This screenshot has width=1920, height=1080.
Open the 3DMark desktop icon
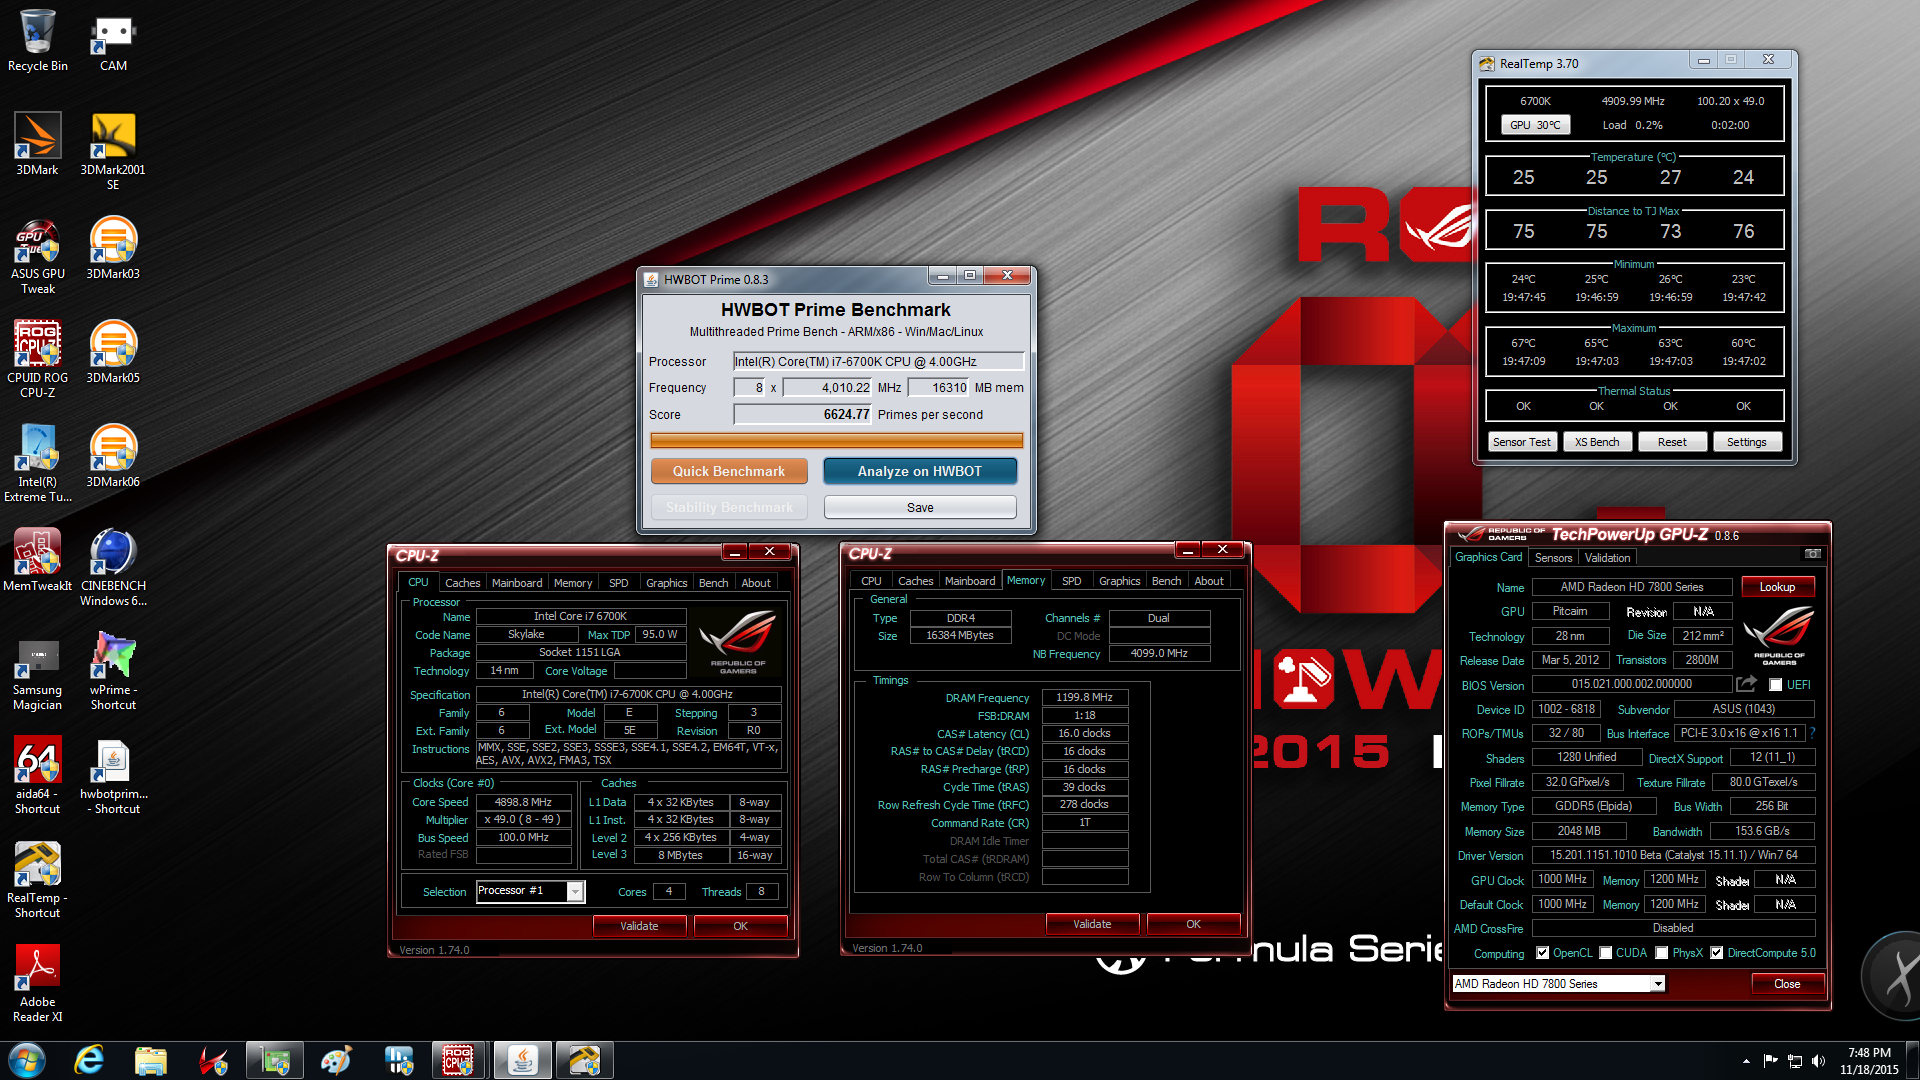pos(38,144)
